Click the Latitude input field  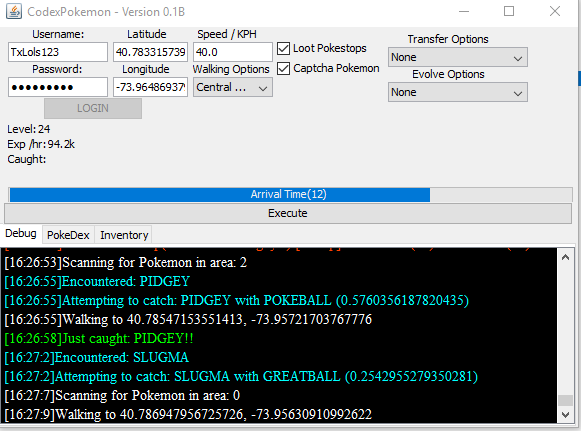click(150, 52)
